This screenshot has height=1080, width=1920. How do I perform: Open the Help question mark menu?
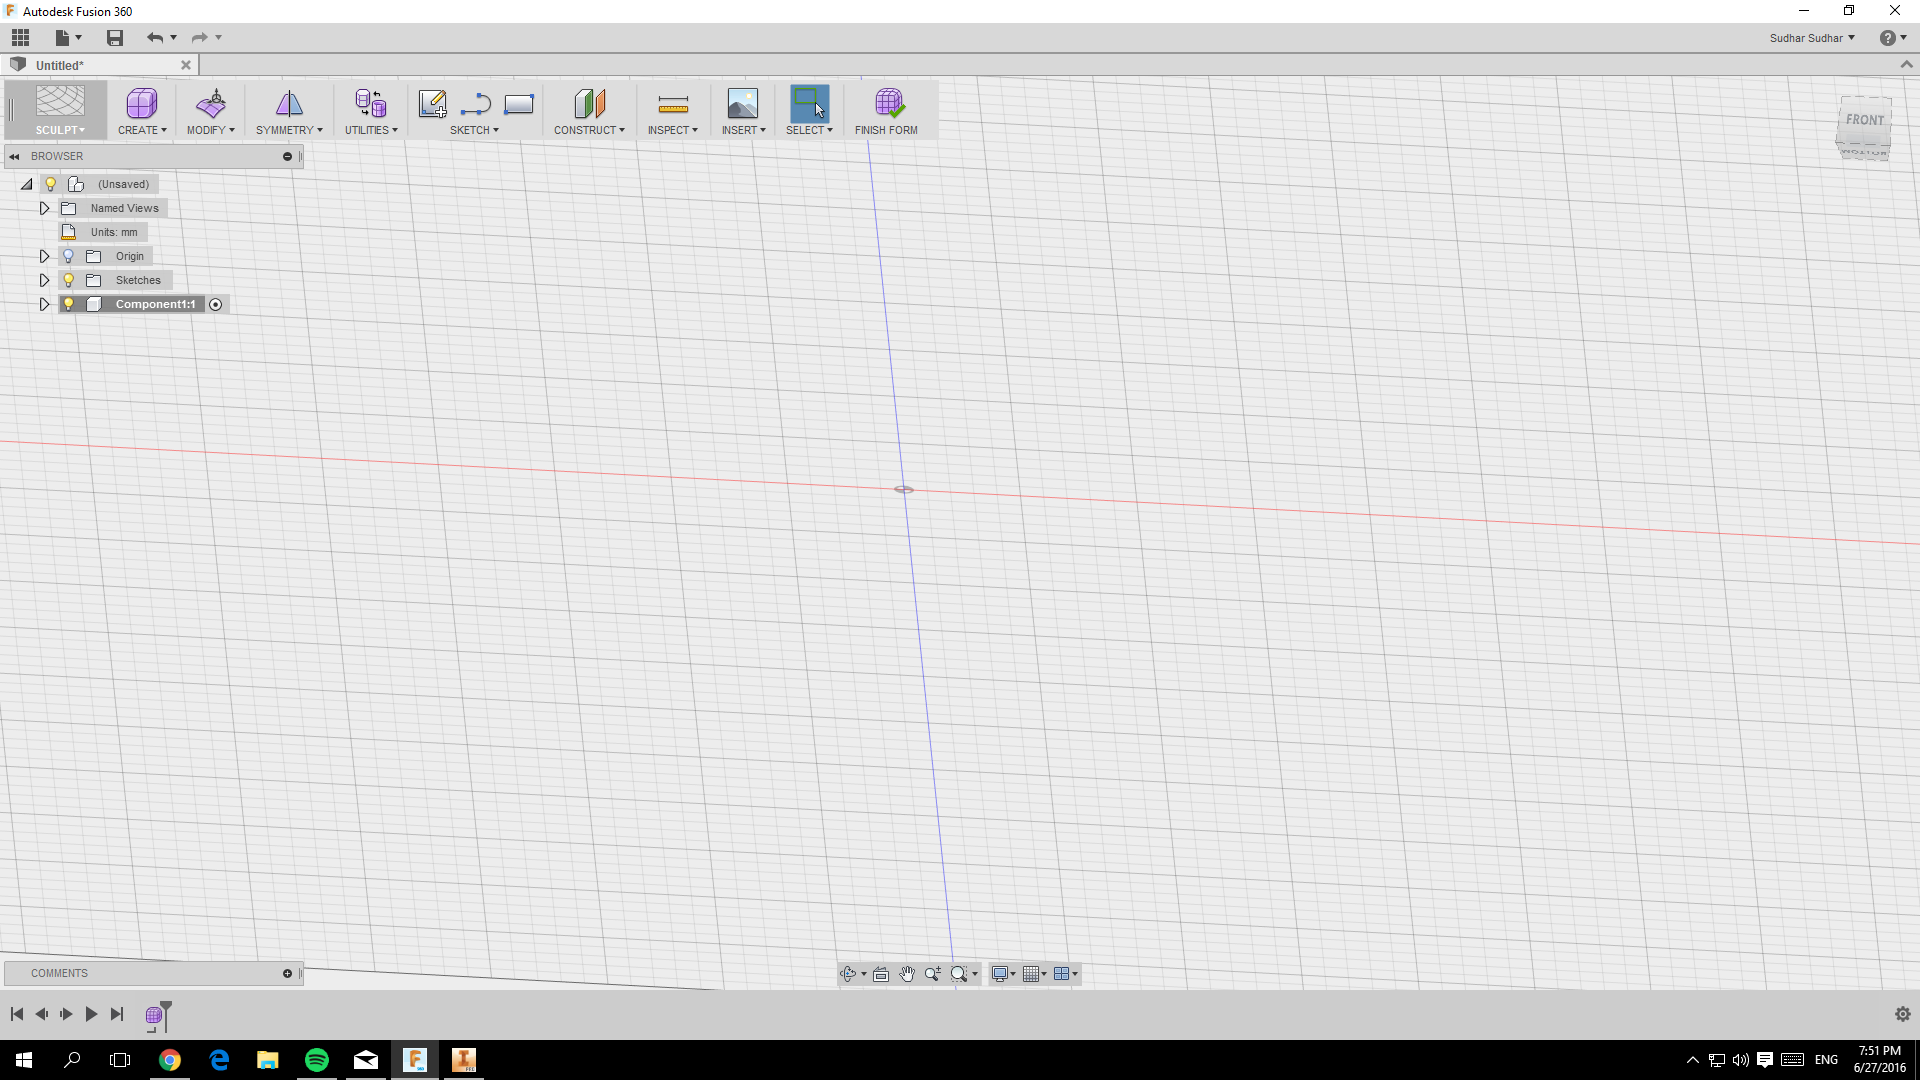coord(1892,38)
